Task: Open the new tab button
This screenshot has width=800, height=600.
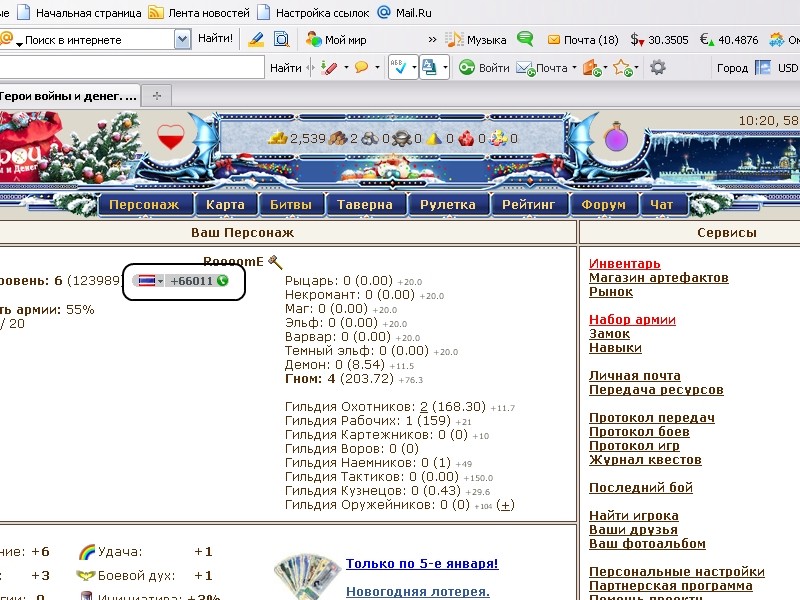Action: 157,95
